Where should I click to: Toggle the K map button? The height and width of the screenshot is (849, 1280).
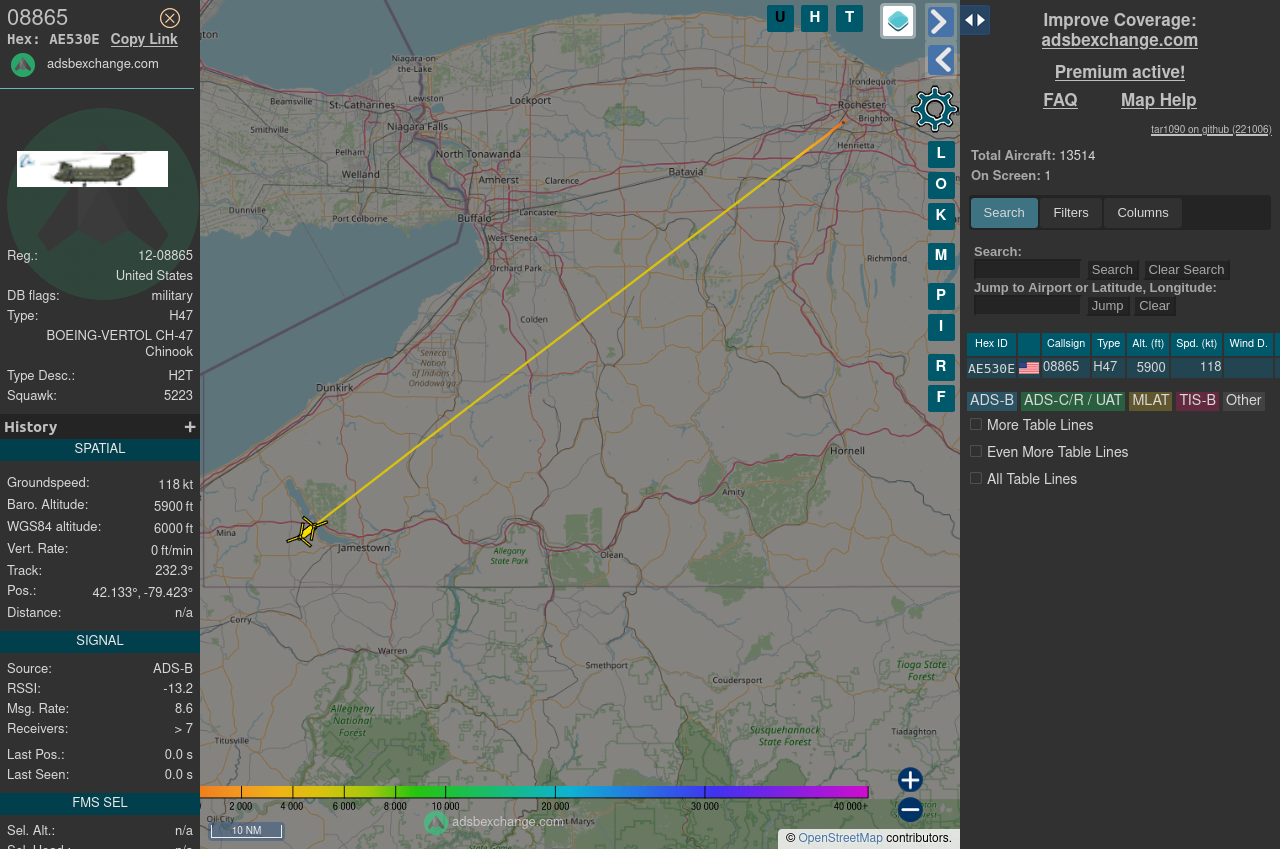pyautogui.click(x=941, y=216)
